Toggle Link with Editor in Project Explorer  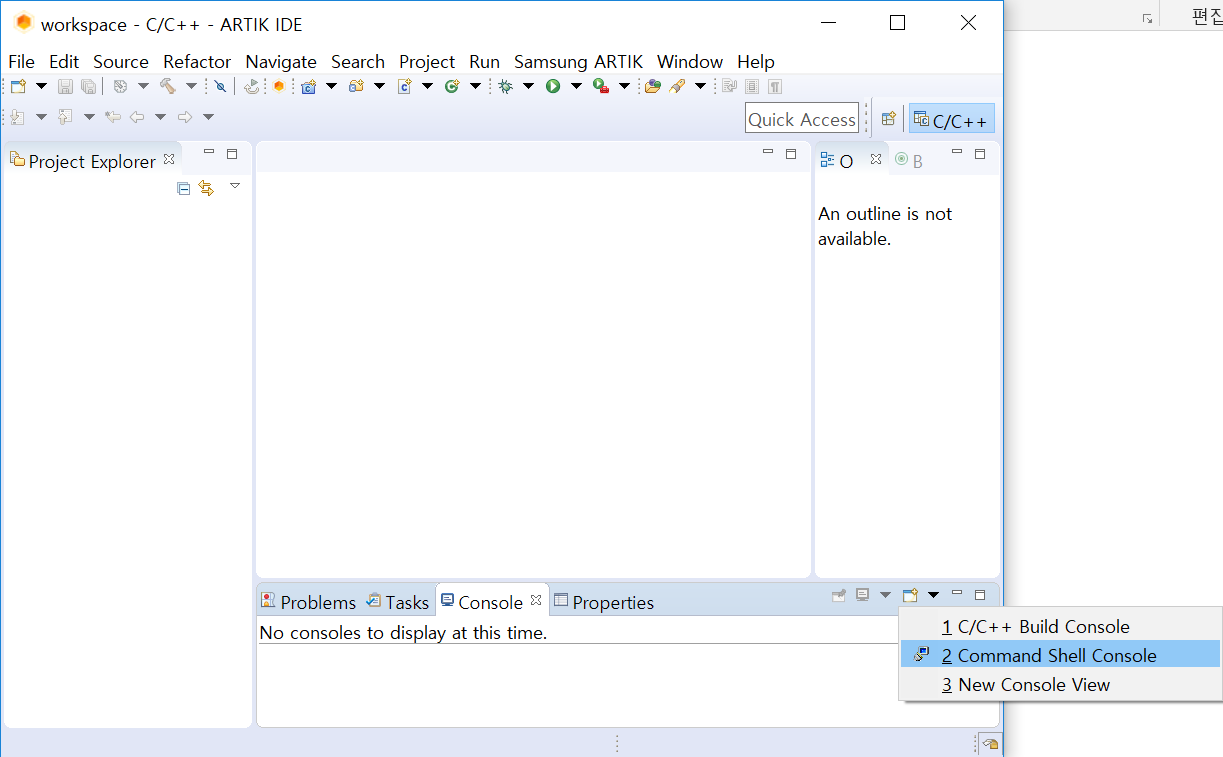tap(206, 188)
